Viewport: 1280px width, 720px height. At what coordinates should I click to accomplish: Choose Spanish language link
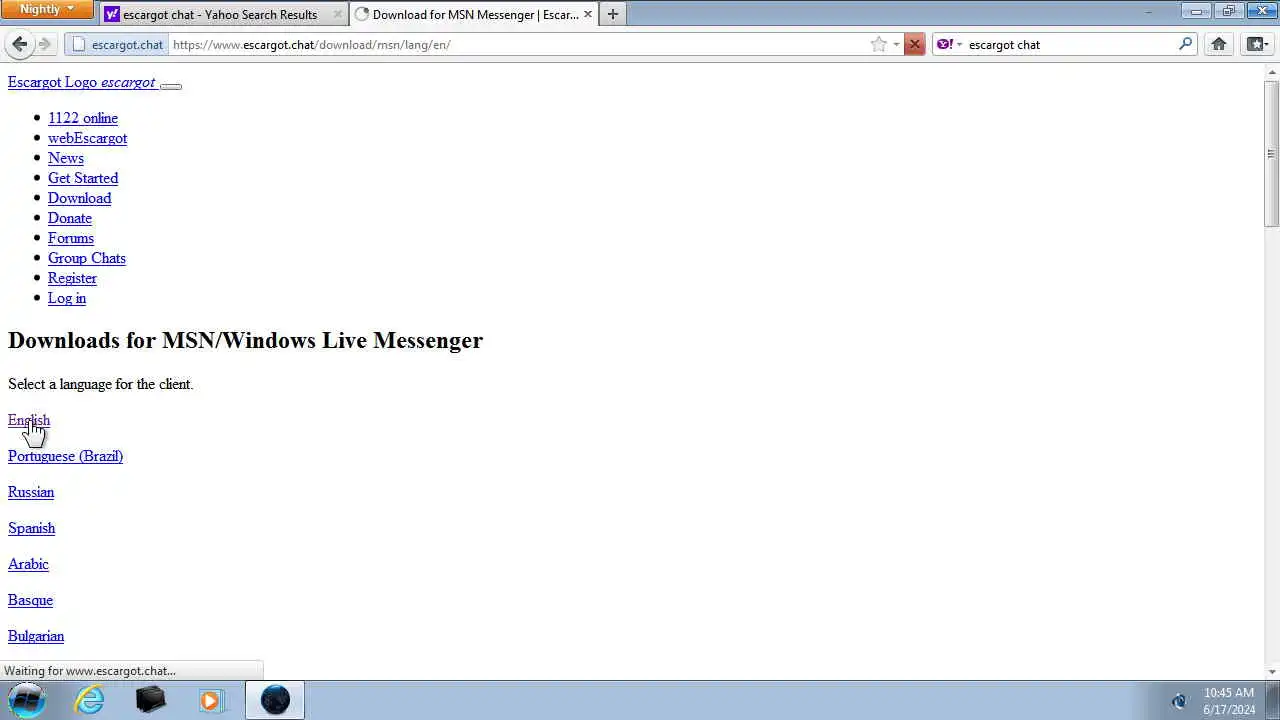31,528
